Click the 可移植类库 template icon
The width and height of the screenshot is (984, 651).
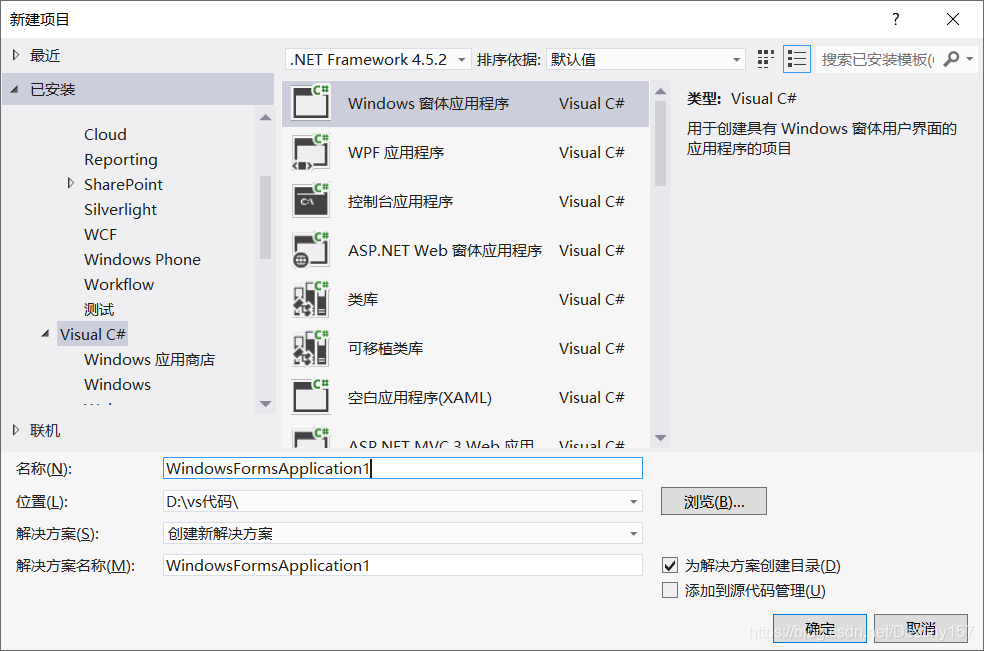(x=311, y=348)
